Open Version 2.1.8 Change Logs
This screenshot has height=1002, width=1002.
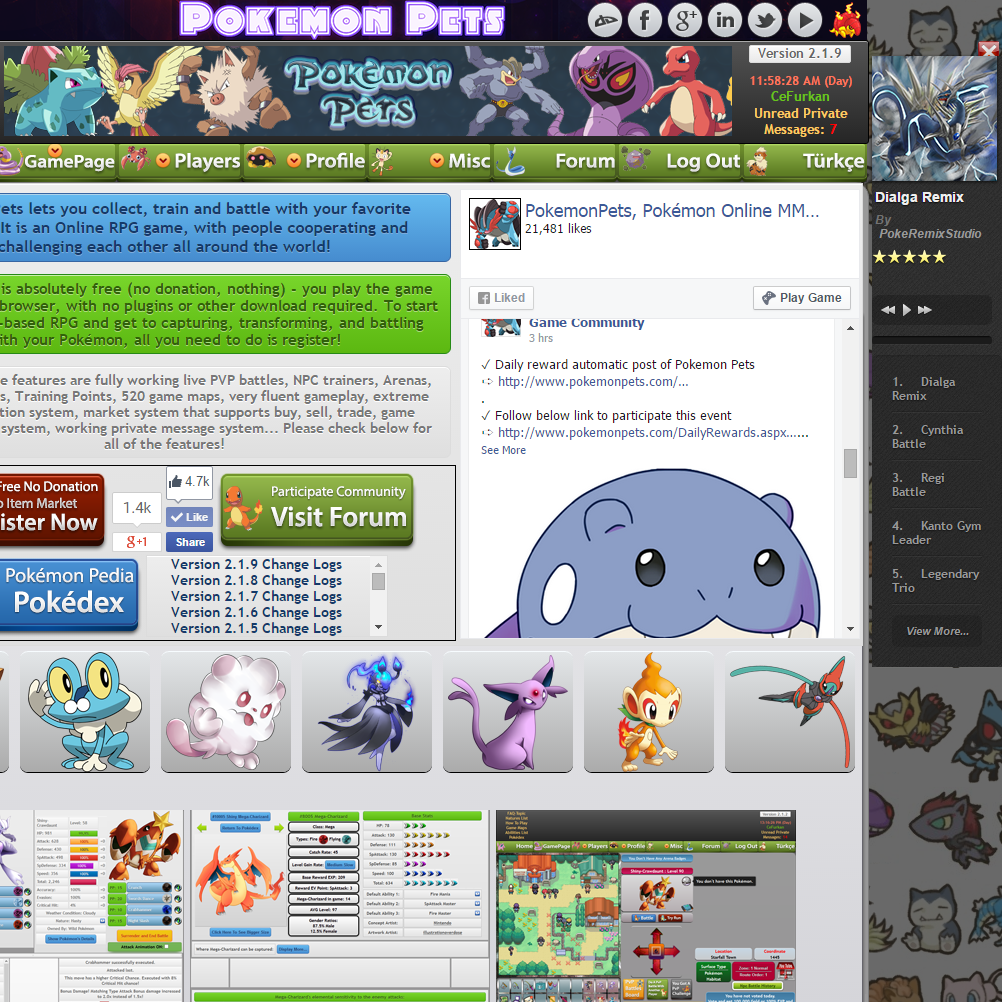point(256,580)
